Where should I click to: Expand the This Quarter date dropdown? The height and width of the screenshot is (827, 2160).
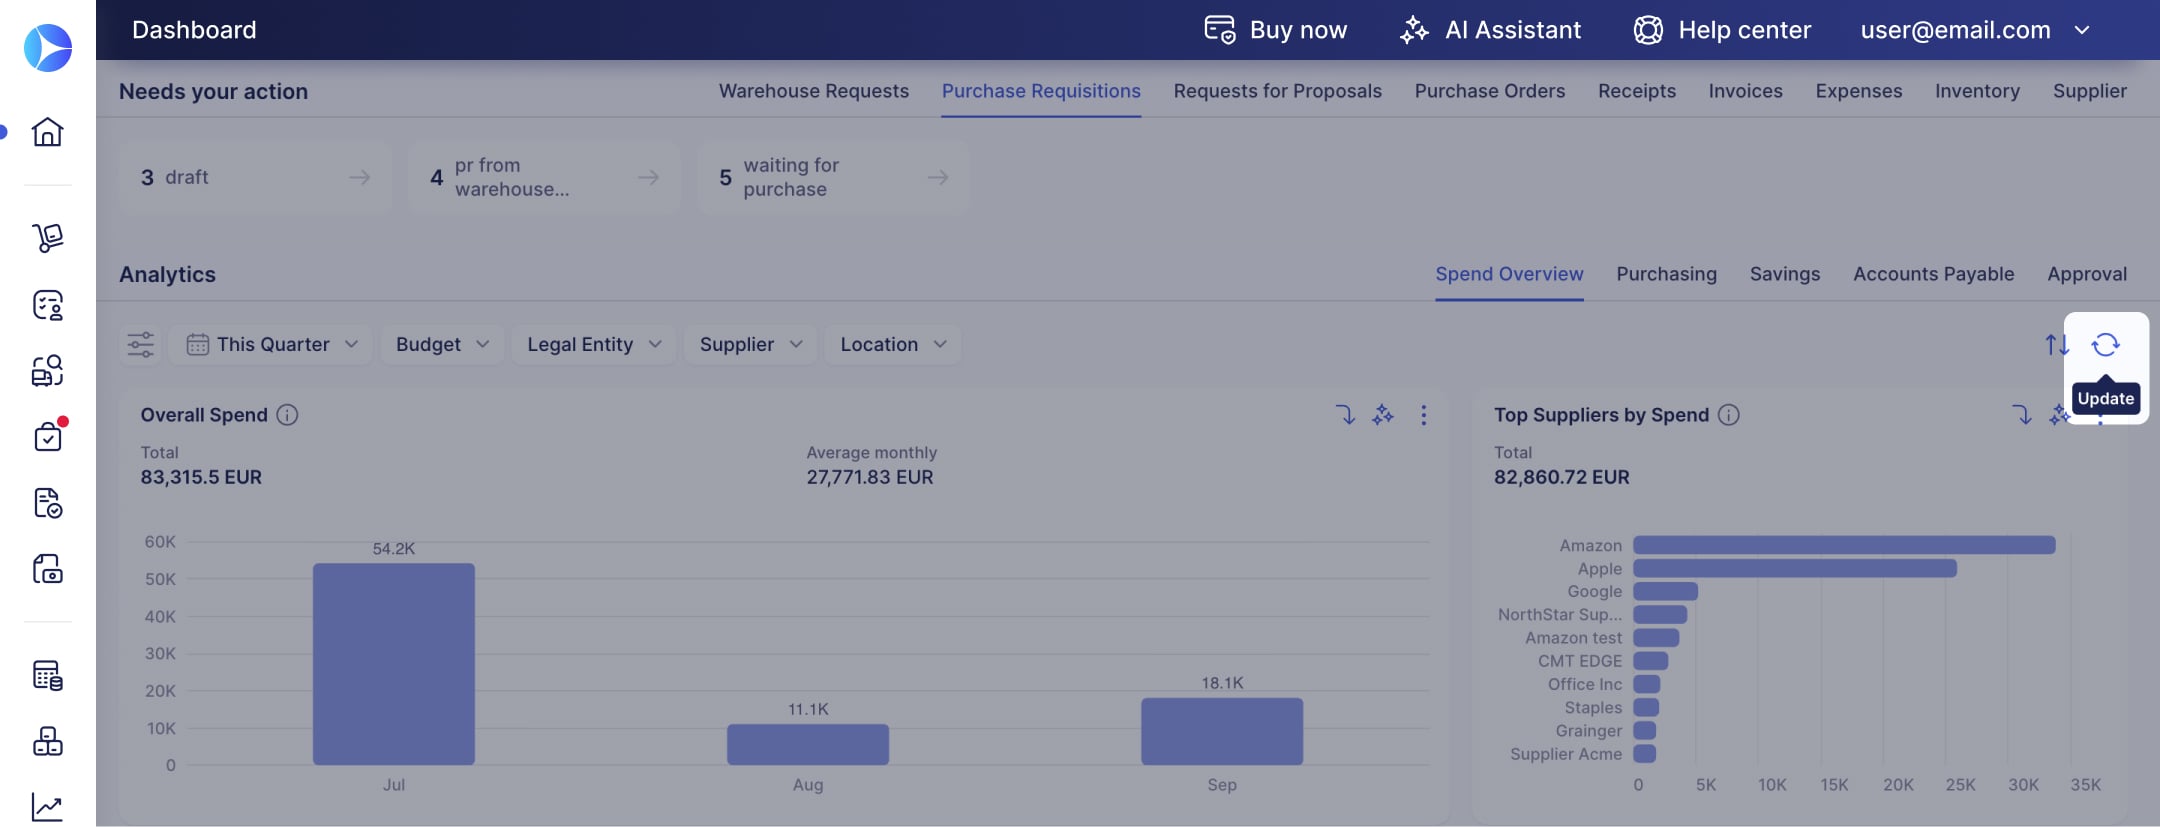[x=272, y=345]
